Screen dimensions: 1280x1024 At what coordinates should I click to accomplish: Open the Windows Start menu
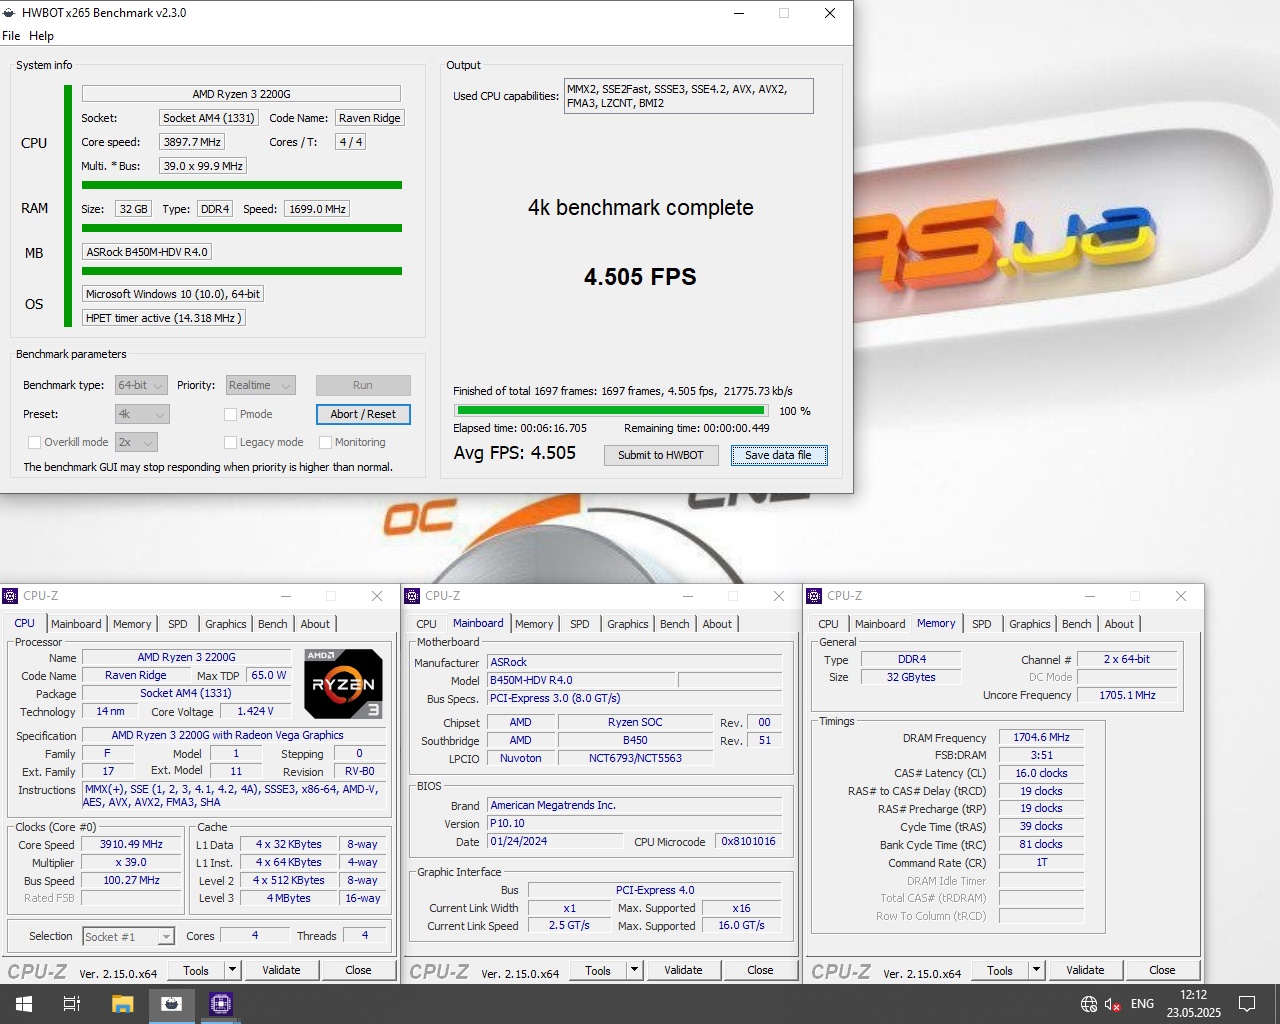pyautogui.click(x=24, y=1004)
